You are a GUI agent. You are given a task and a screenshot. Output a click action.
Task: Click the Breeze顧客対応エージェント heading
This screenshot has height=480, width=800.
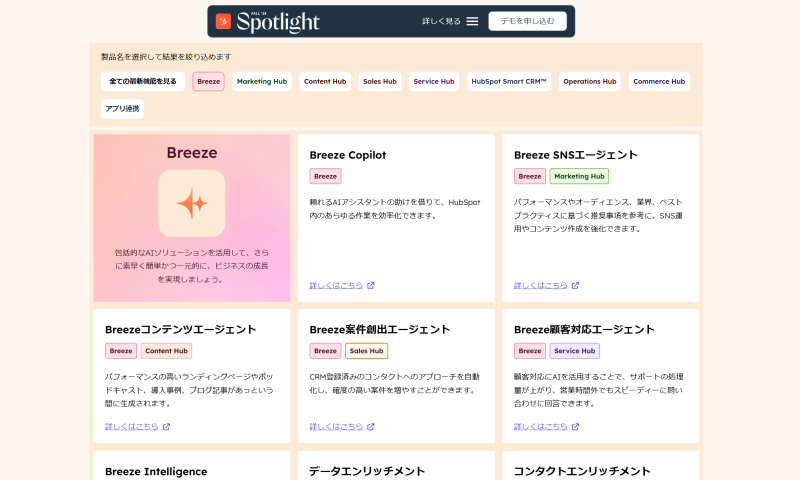tap(584, 330)
